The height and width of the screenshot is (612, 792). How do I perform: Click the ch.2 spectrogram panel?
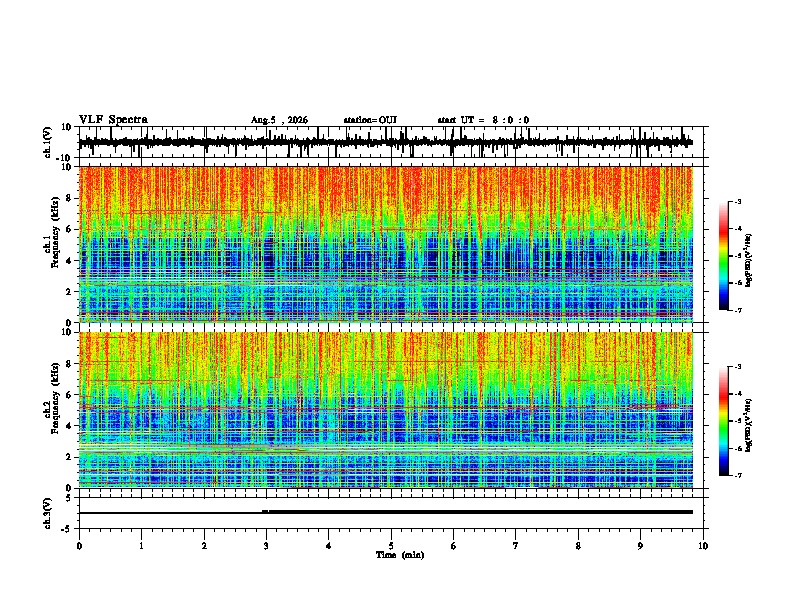tap(386, 410)
